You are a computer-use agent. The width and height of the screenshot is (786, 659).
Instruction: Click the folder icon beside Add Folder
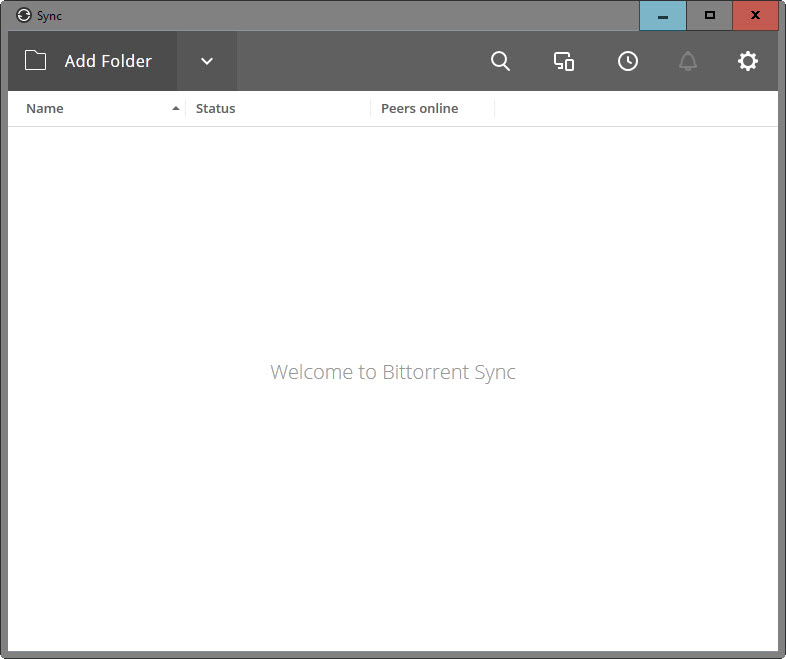pos(35,61)
